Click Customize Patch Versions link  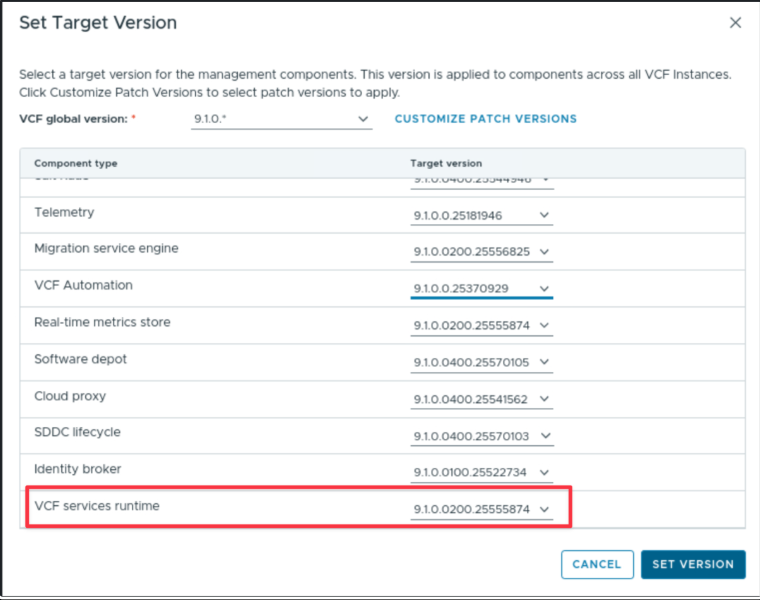[486, 119]
